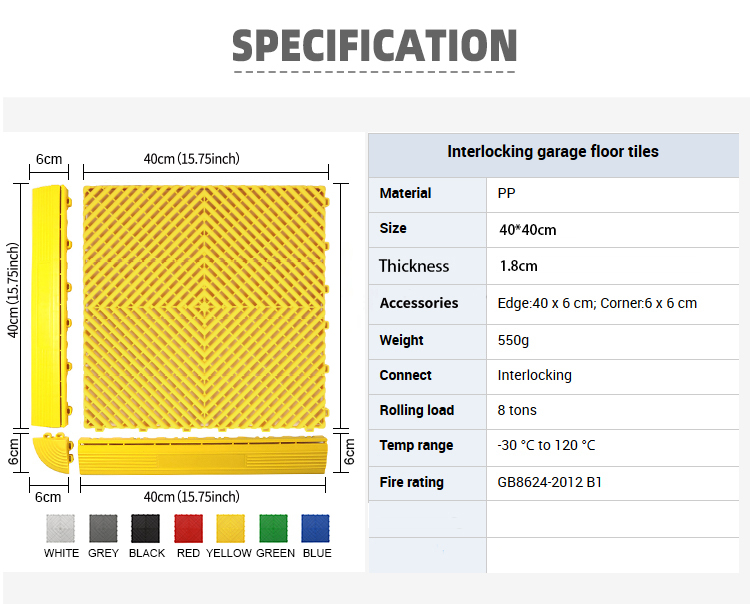
Task: Click the vertical '40cm (15.75inch)' dimension label
Action: point(13,290)
